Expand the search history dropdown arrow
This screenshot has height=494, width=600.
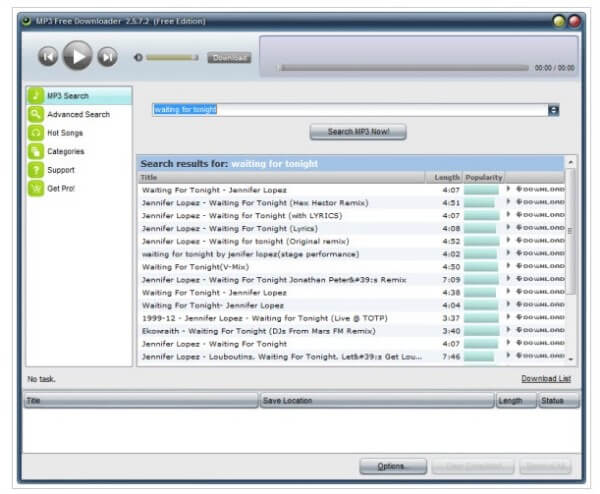pyautogui.click(x=553, y=110)
